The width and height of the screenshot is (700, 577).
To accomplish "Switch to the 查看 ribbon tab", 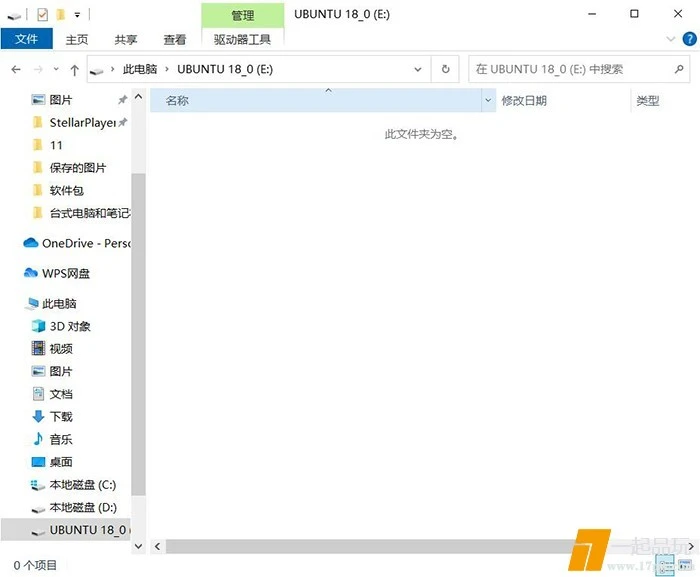I will [175, 39].
